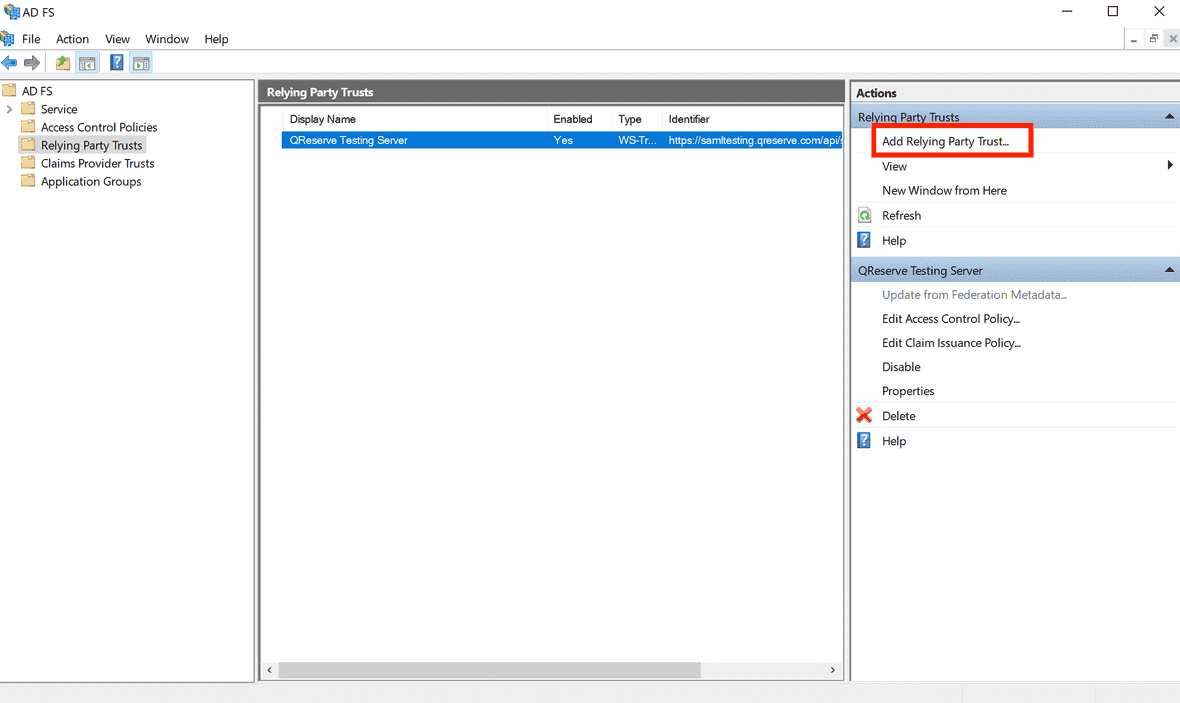Collapse the Relying Party Trusts actions section
The image size is (1180, 703).
[x=1169, y=117]
